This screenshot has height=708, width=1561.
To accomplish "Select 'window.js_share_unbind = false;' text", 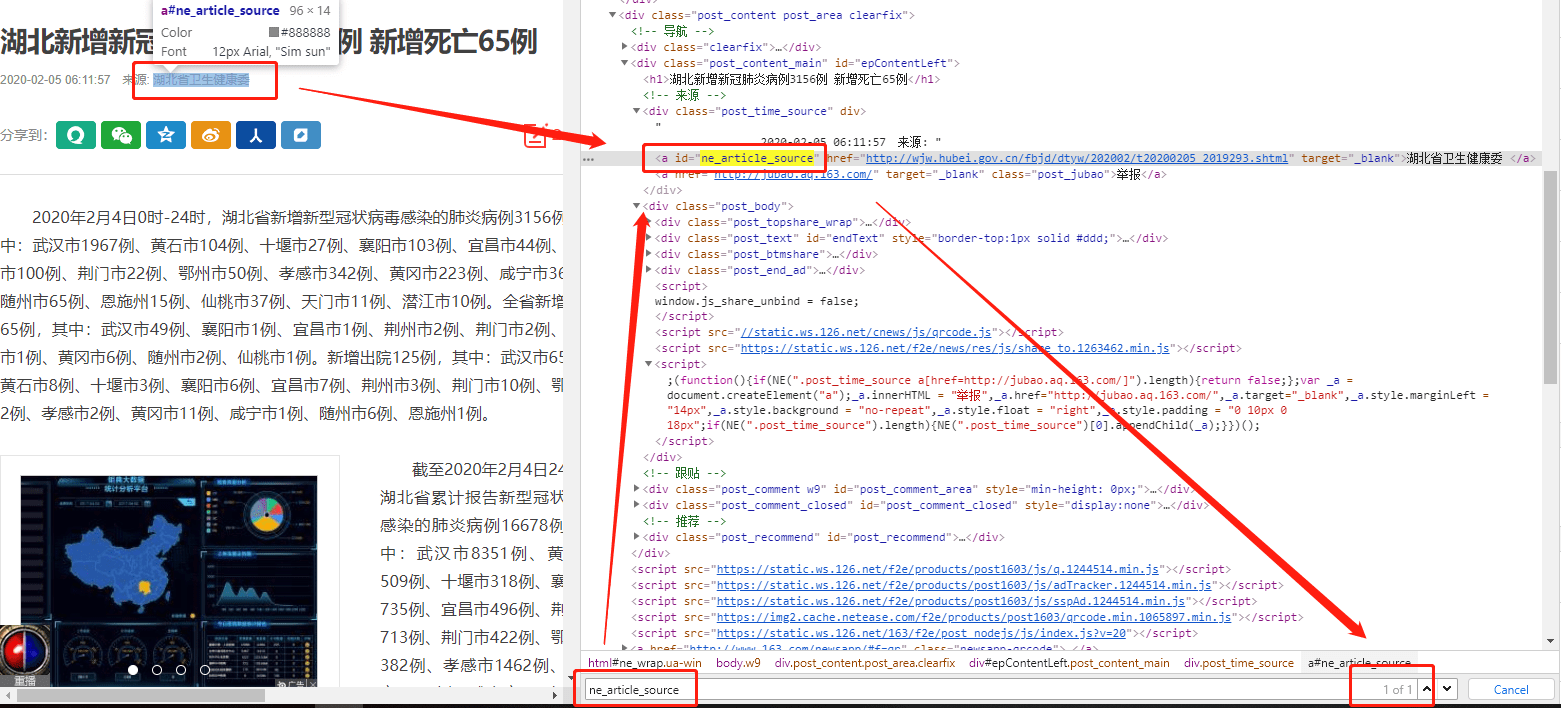I will click(757, 301).
